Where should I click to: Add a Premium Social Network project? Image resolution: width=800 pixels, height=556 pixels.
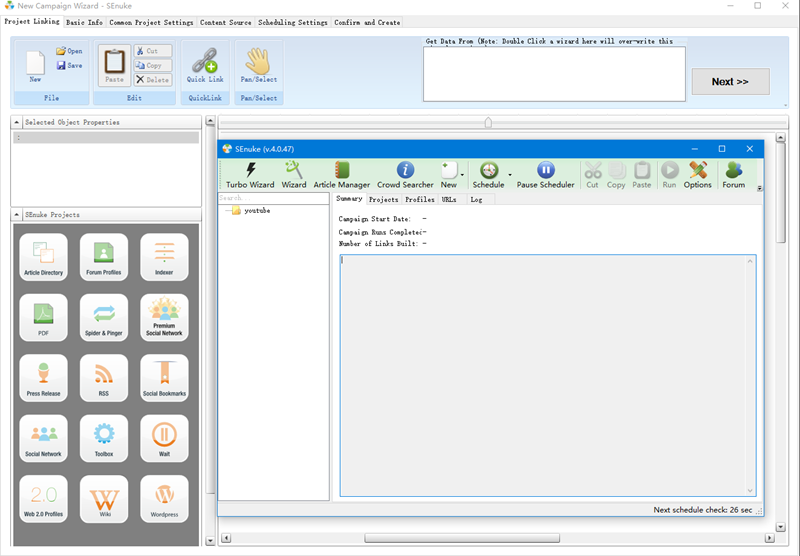(x=164, y=317)
